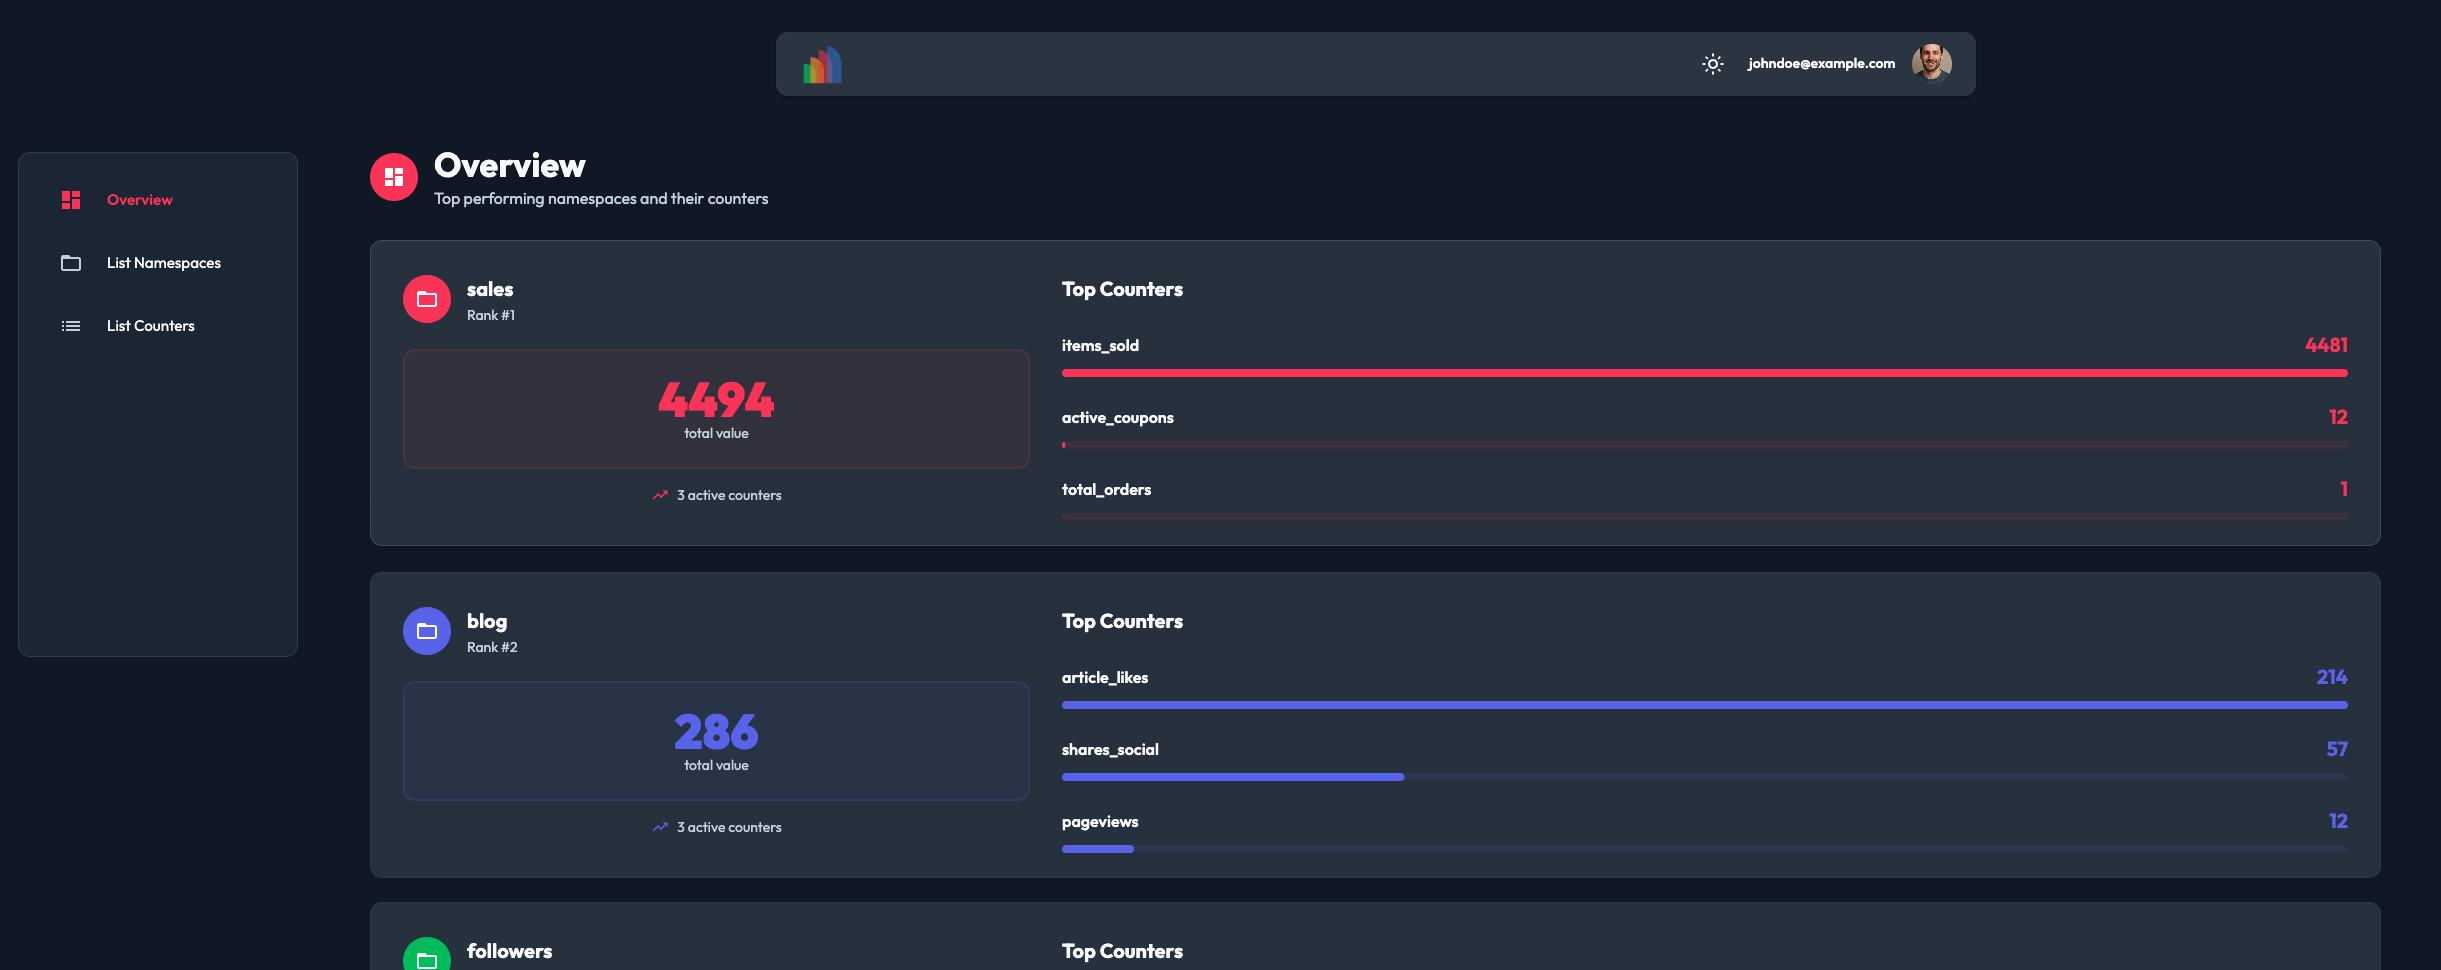The width and height of the screenshot is (2441, 970).
Task: Open the user avatar profile picture
Action: 1931,63
